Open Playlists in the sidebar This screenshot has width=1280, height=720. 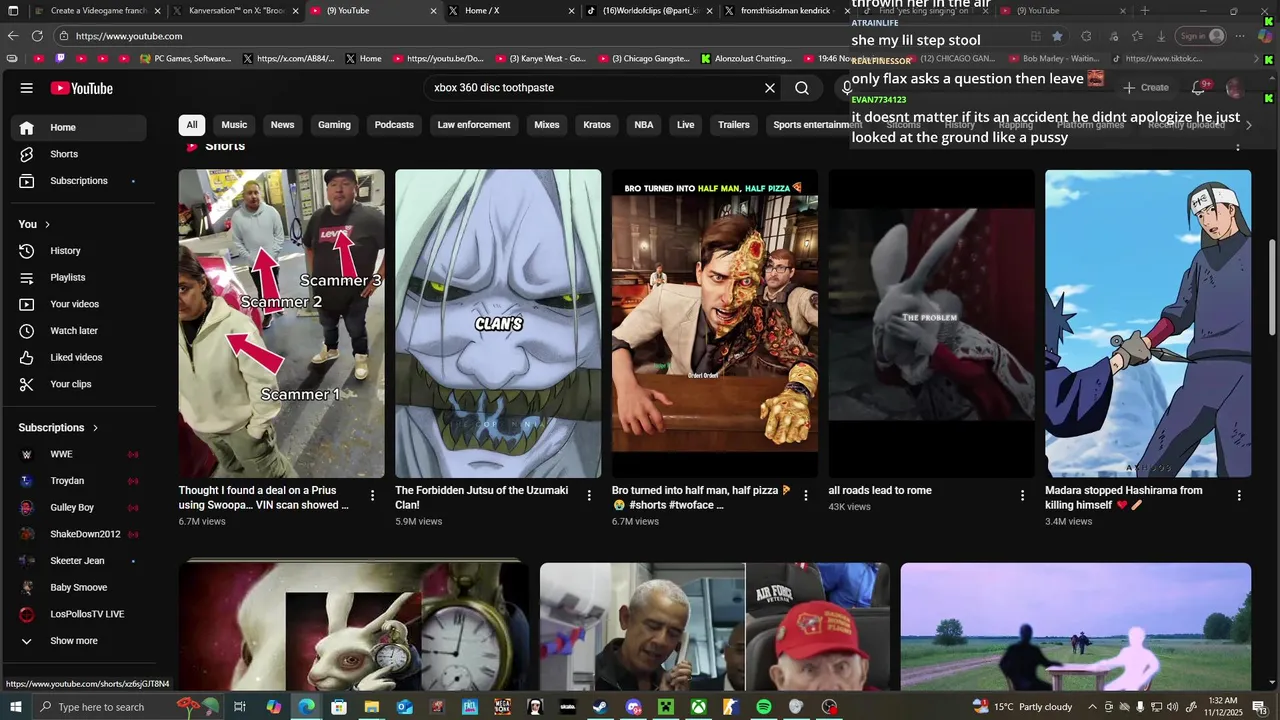coord(79,277)
